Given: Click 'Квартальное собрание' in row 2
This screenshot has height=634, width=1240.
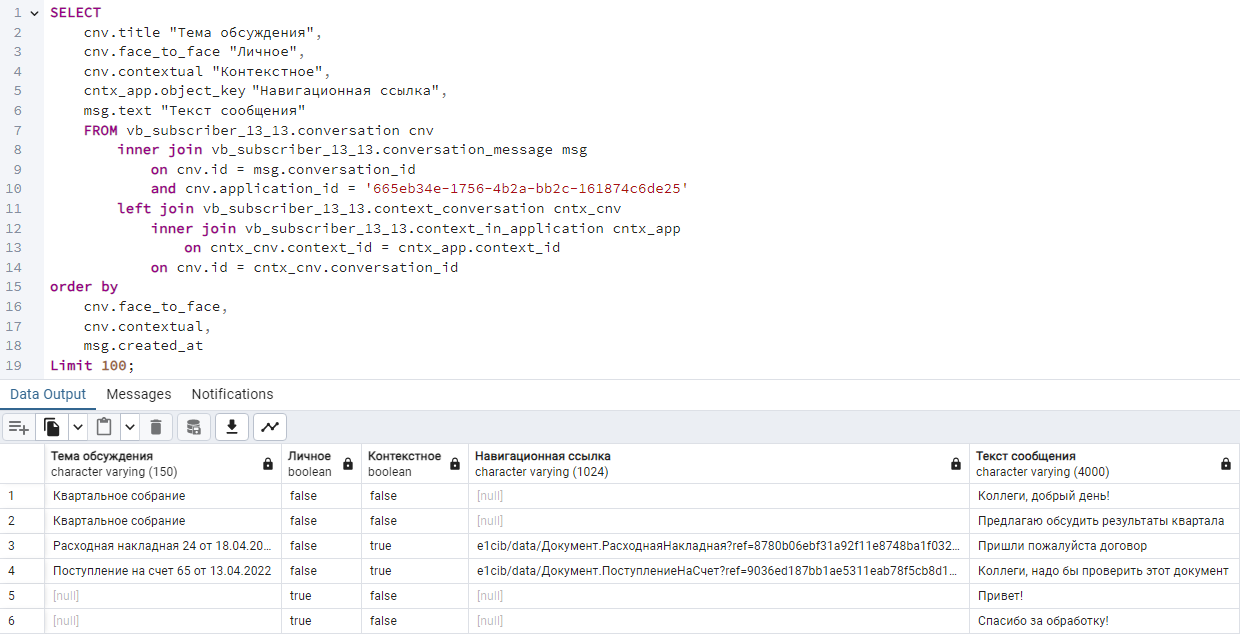Looking at the screenshot, I should pos(163,521).
